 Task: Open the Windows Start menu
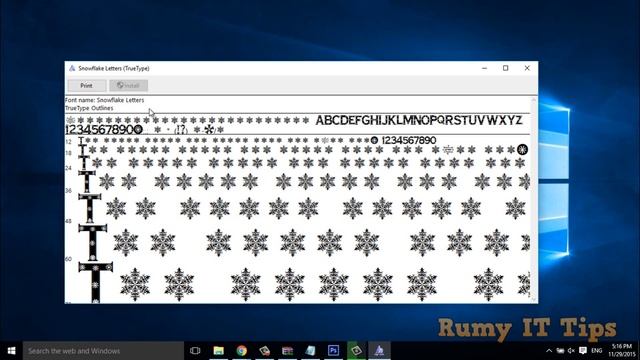11,351
